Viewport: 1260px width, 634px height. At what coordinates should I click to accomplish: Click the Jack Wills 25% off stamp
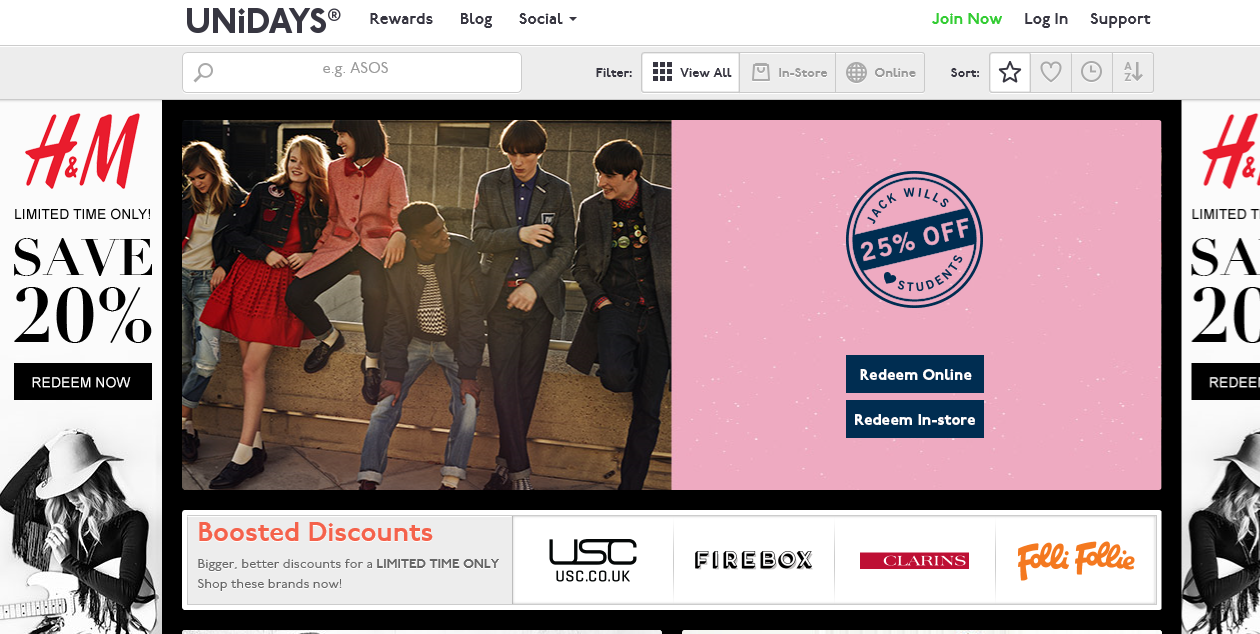tap(914, 240)
